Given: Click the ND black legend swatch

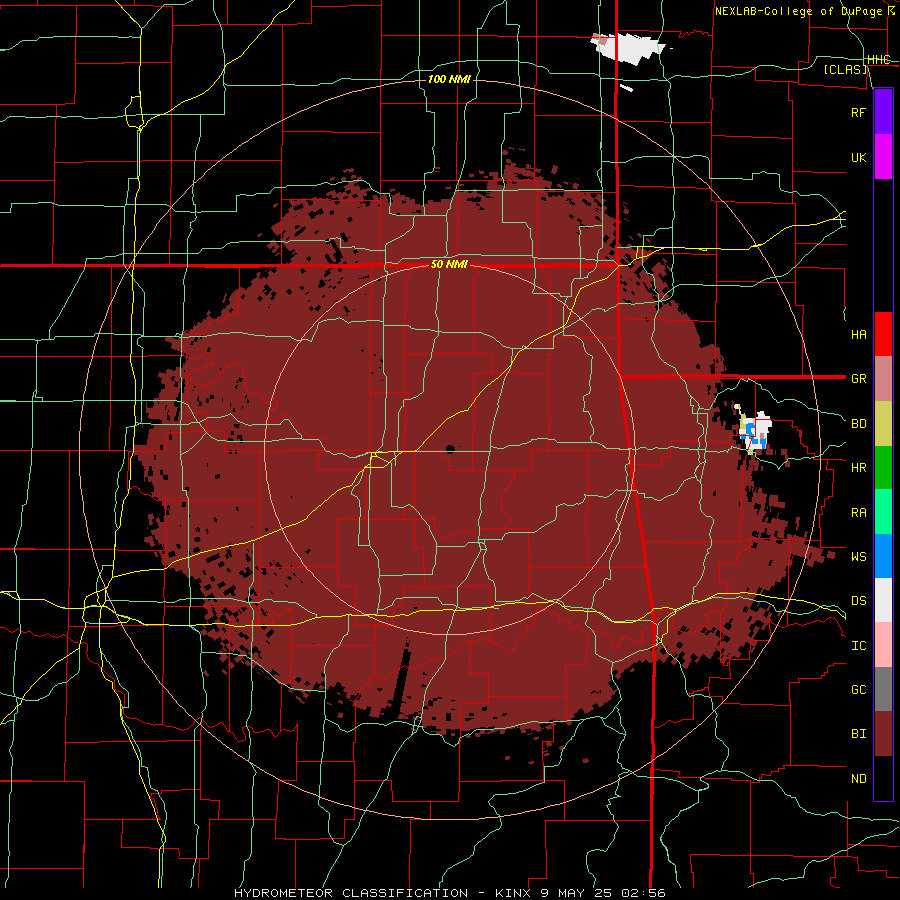Looking at the screenshot, I should tap(883, 778).
